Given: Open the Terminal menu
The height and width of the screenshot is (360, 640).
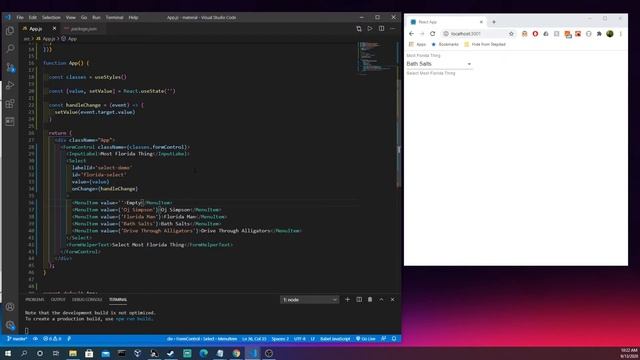Looking at the screenshot, I should click(x=115, y=18).
